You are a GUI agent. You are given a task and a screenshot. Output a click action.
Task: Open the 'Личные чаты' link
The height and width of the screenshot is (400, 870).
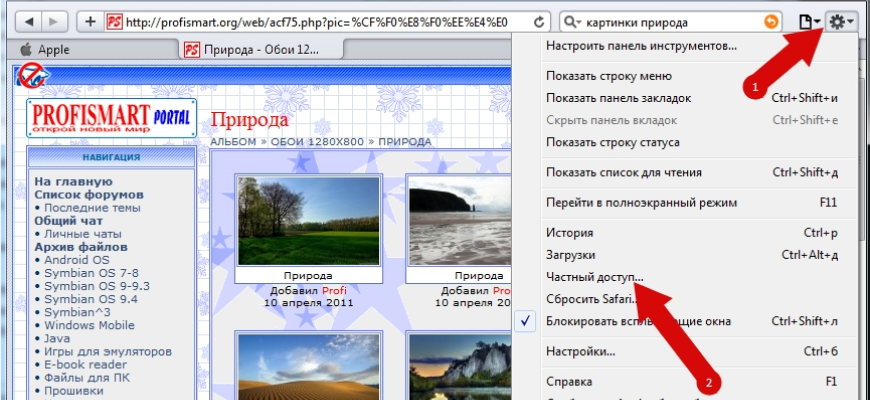tap(83, 234)
